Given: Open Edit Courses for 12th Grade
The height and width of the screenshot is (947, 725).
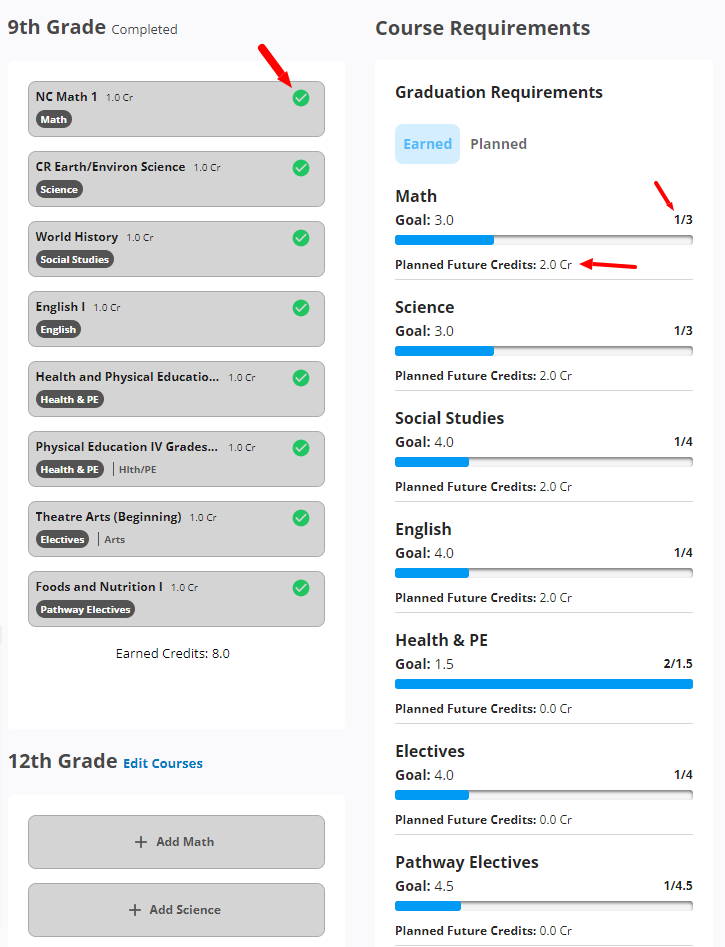Looking at the screenshot, I should [x=163, y=763].
